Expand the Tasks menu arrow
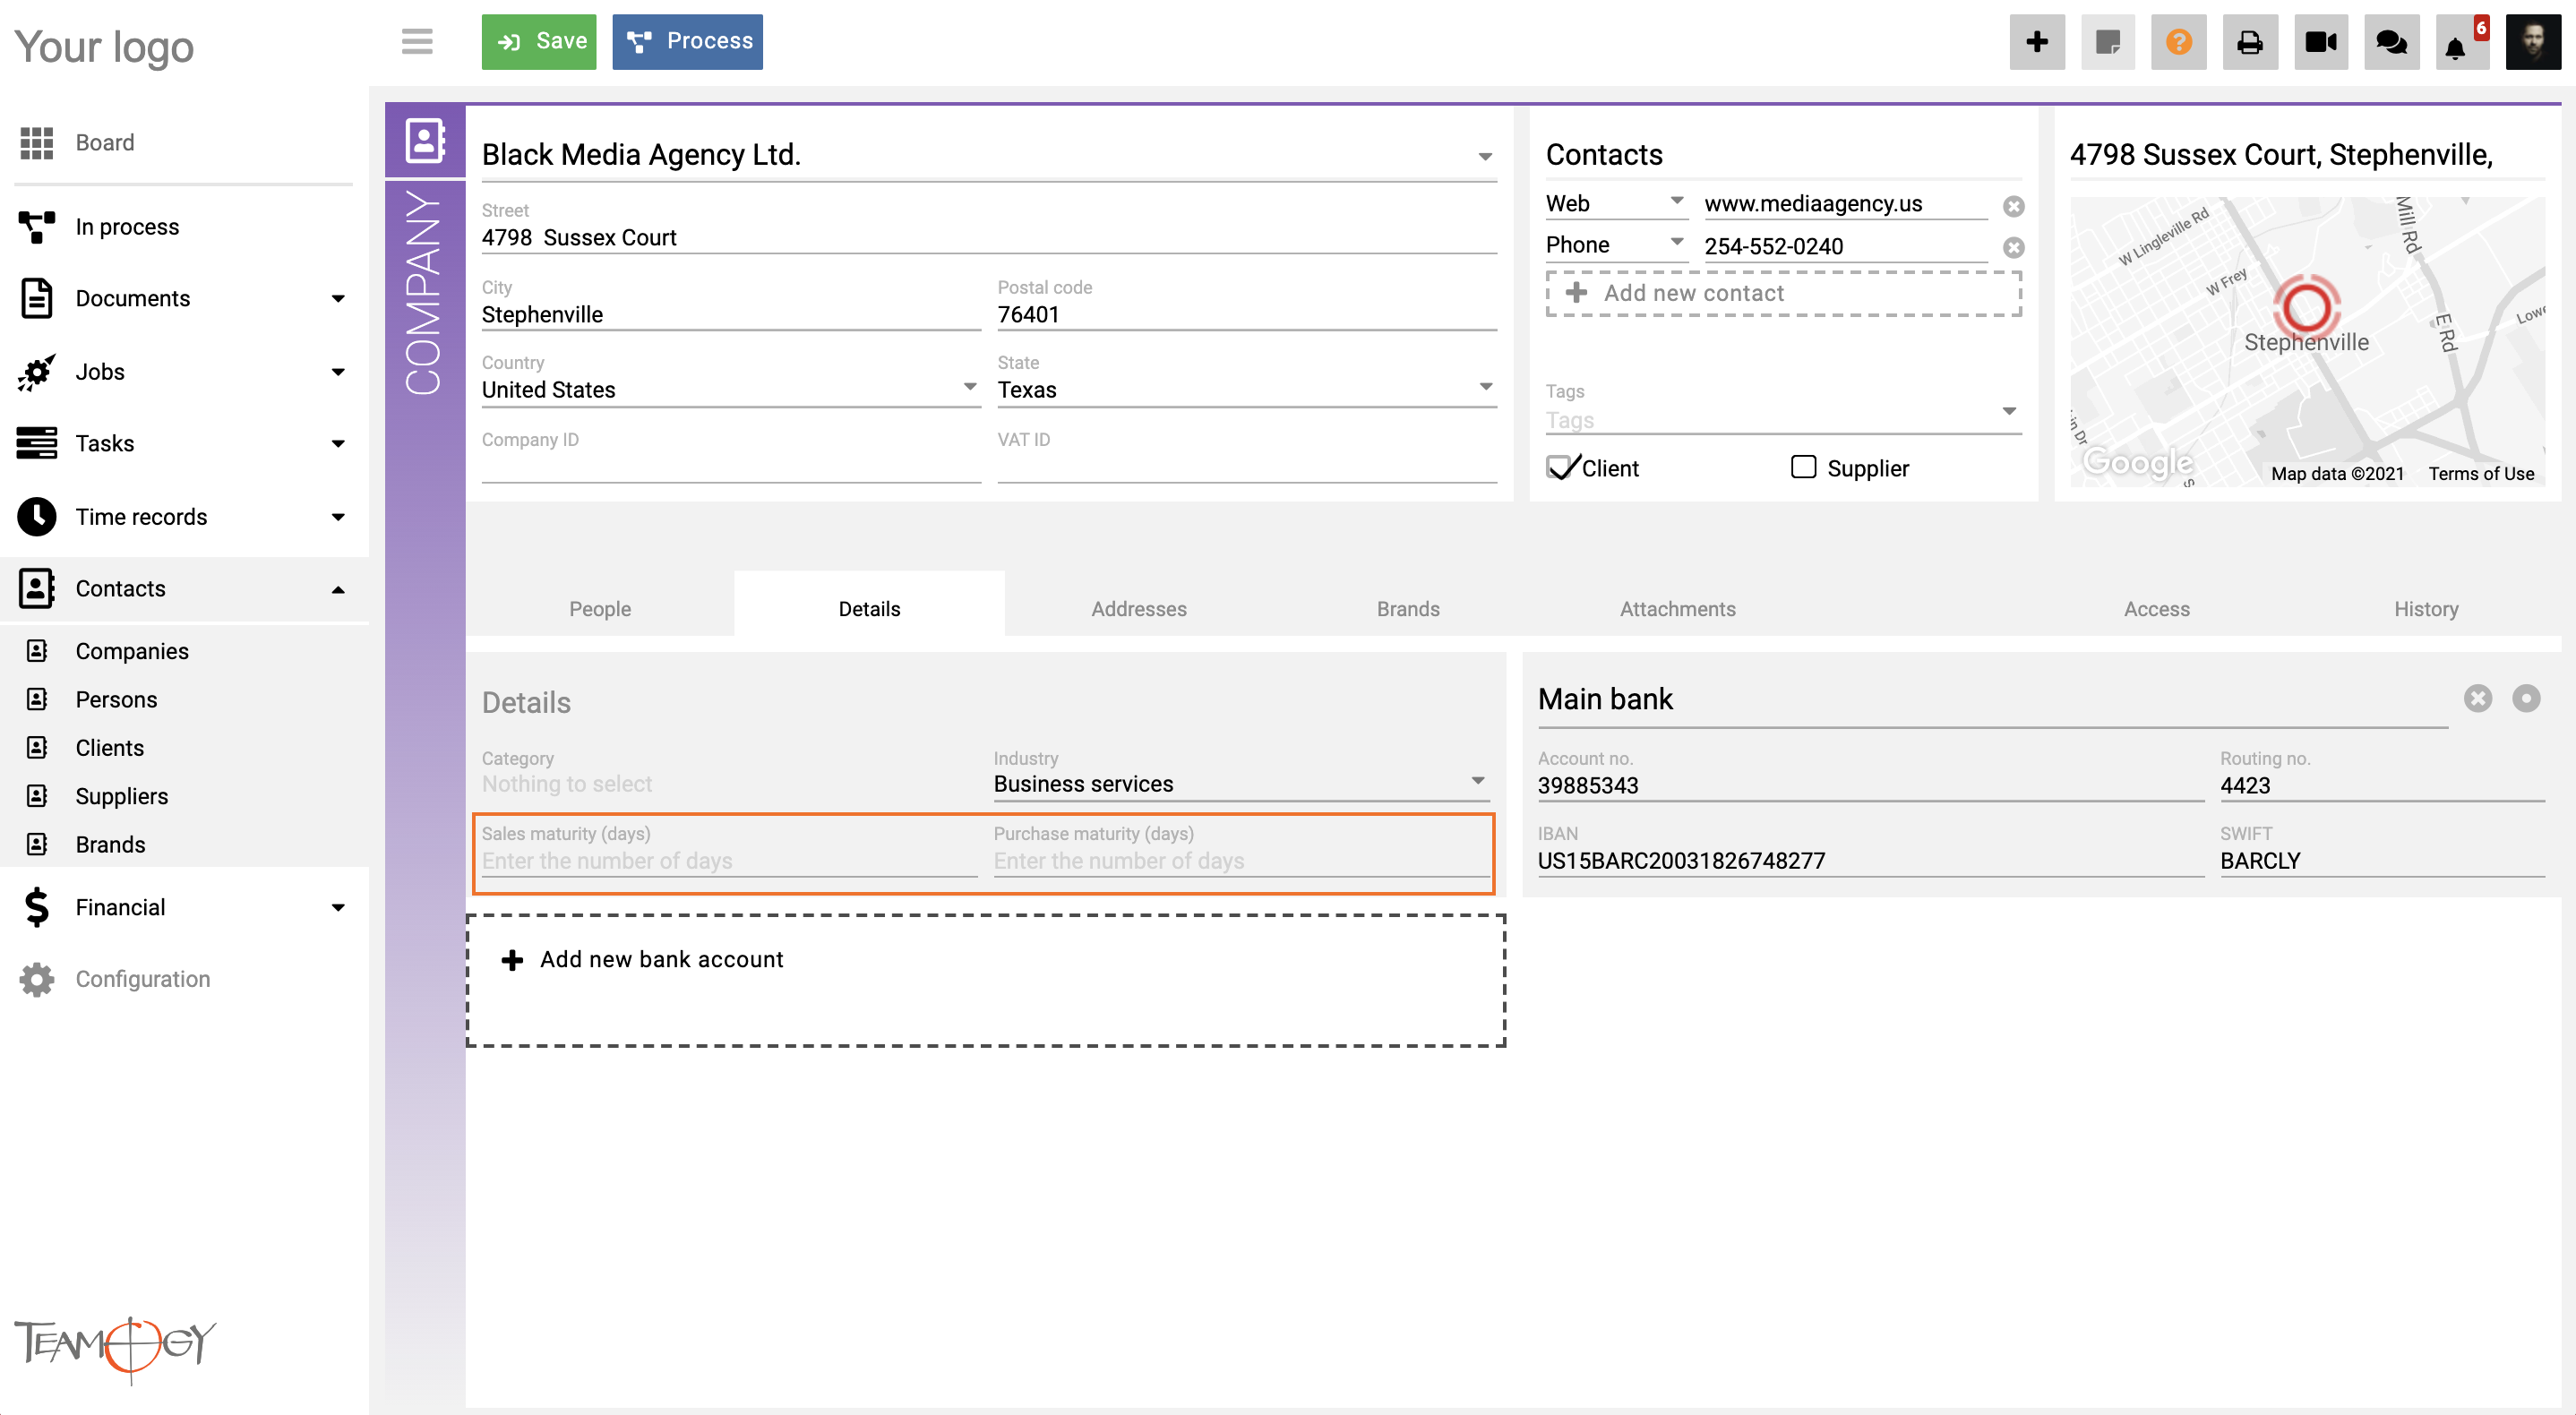2576x1415 pixels. click(338, 444)
